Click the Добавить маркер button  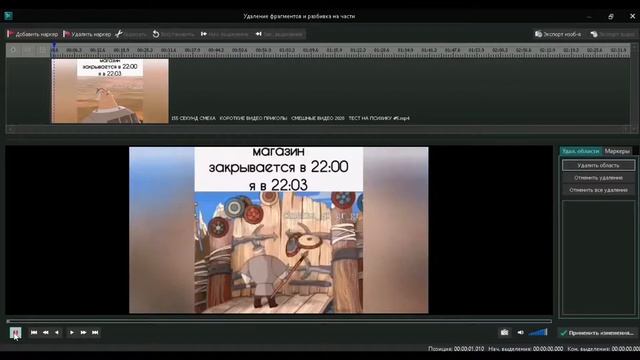coord(33,34)
